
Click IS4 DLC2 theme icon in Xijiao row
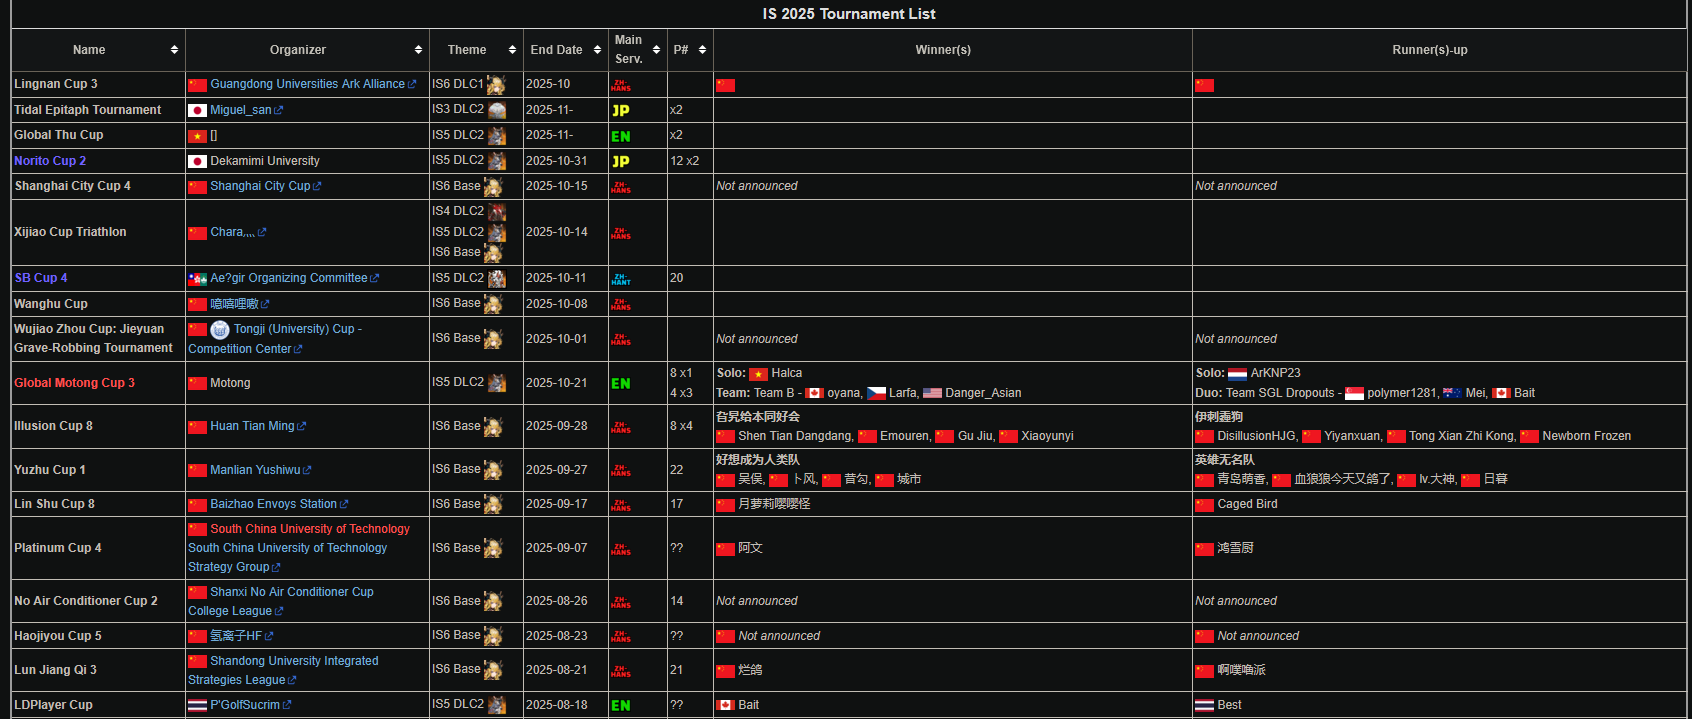(x=497, y=212)
